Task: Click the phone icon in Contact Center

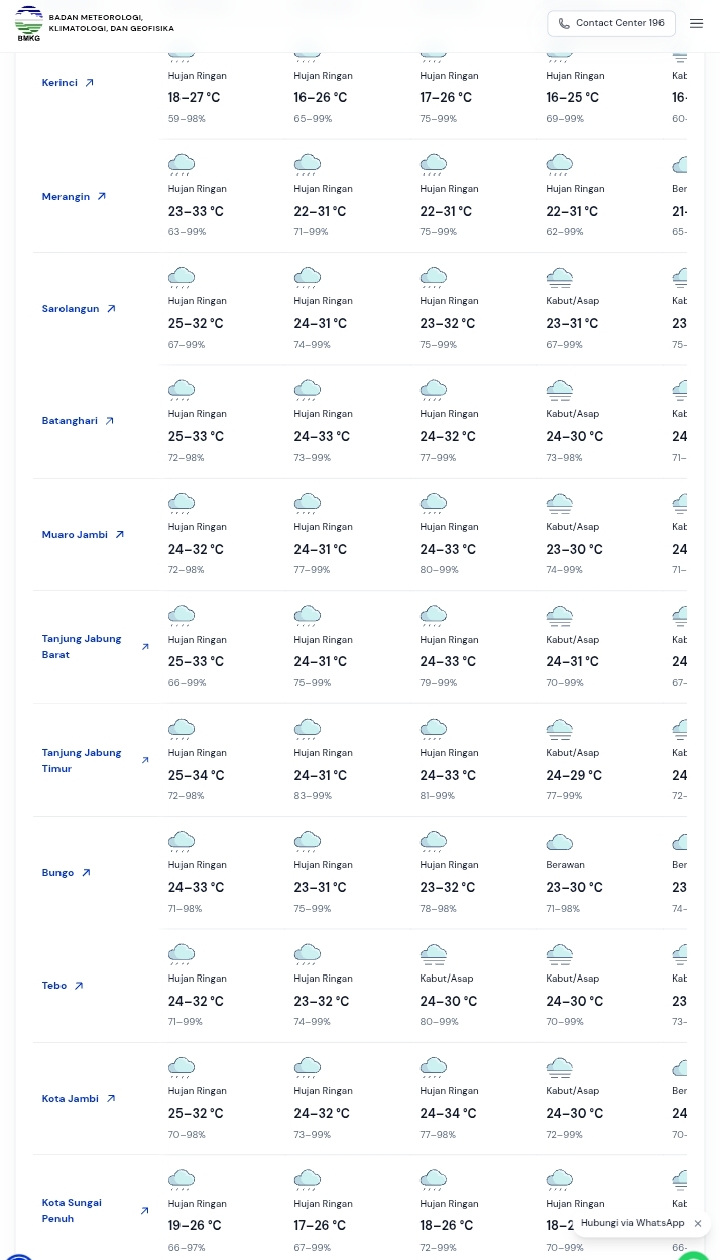Action: [564, 23]
